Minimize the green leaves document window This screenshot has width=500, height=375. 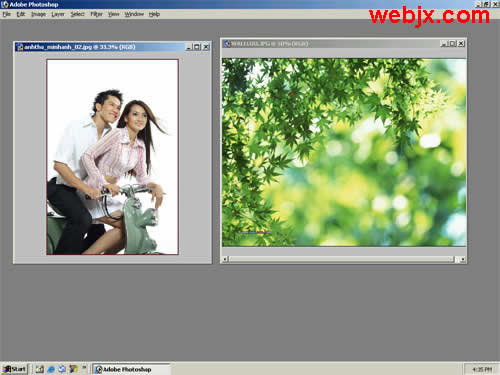(444, 44)
